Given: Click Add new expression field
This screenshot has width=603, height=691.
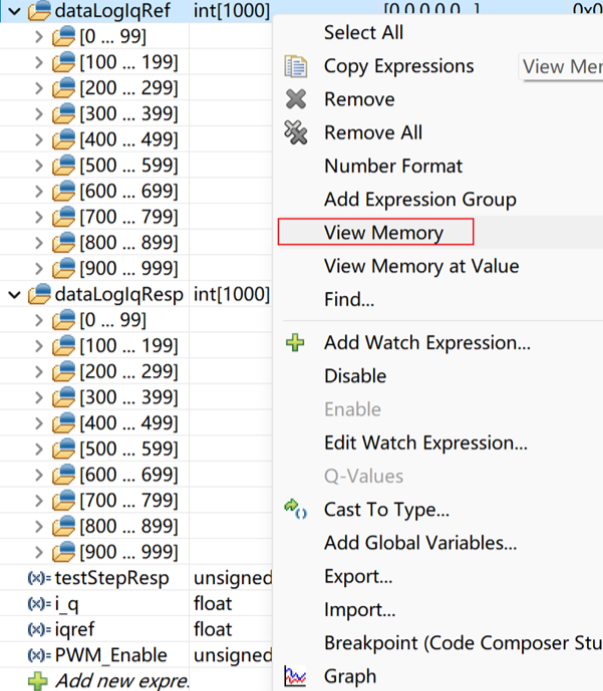Looking at the screenshot, I should pos(120,681).
